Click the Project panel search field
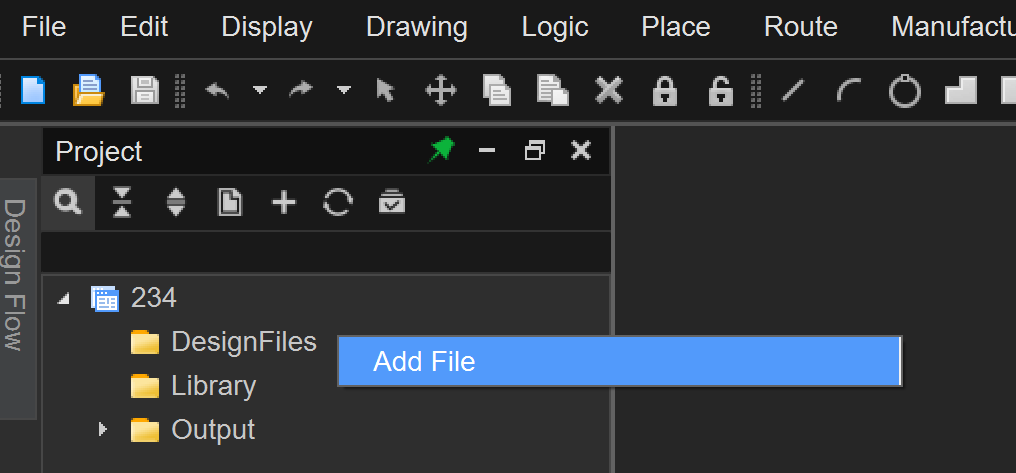This screenshot has height=473, width=1016. click(325, 250)
